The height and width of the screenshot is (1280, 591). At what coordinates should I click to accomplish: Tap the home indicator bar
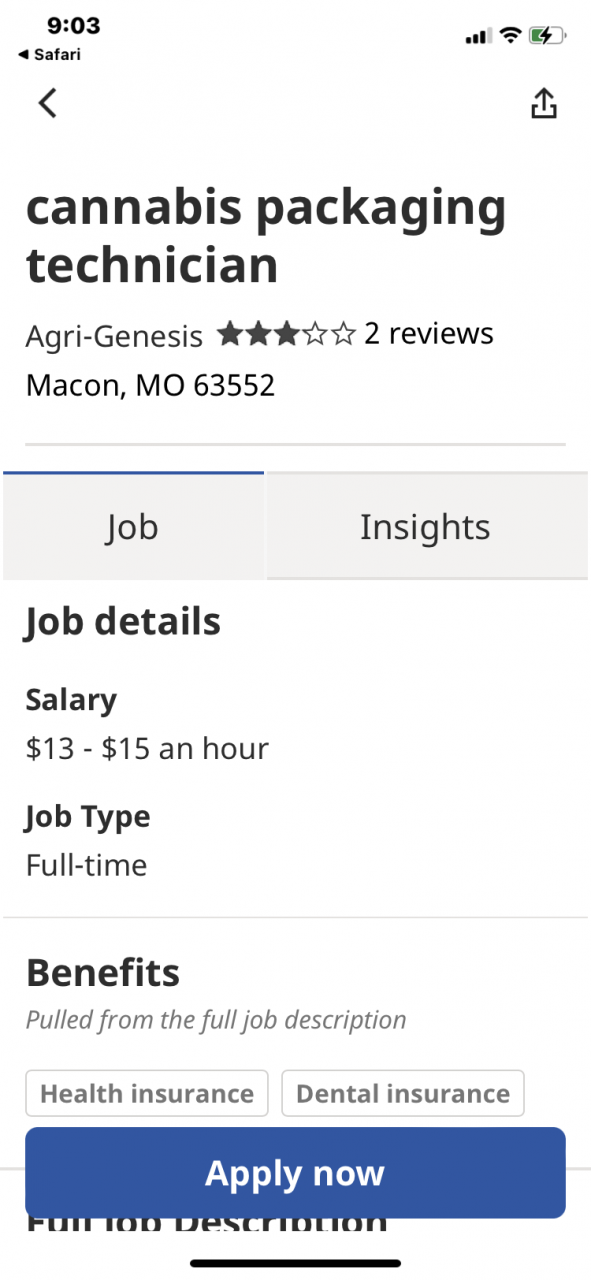pos(295,1263)
